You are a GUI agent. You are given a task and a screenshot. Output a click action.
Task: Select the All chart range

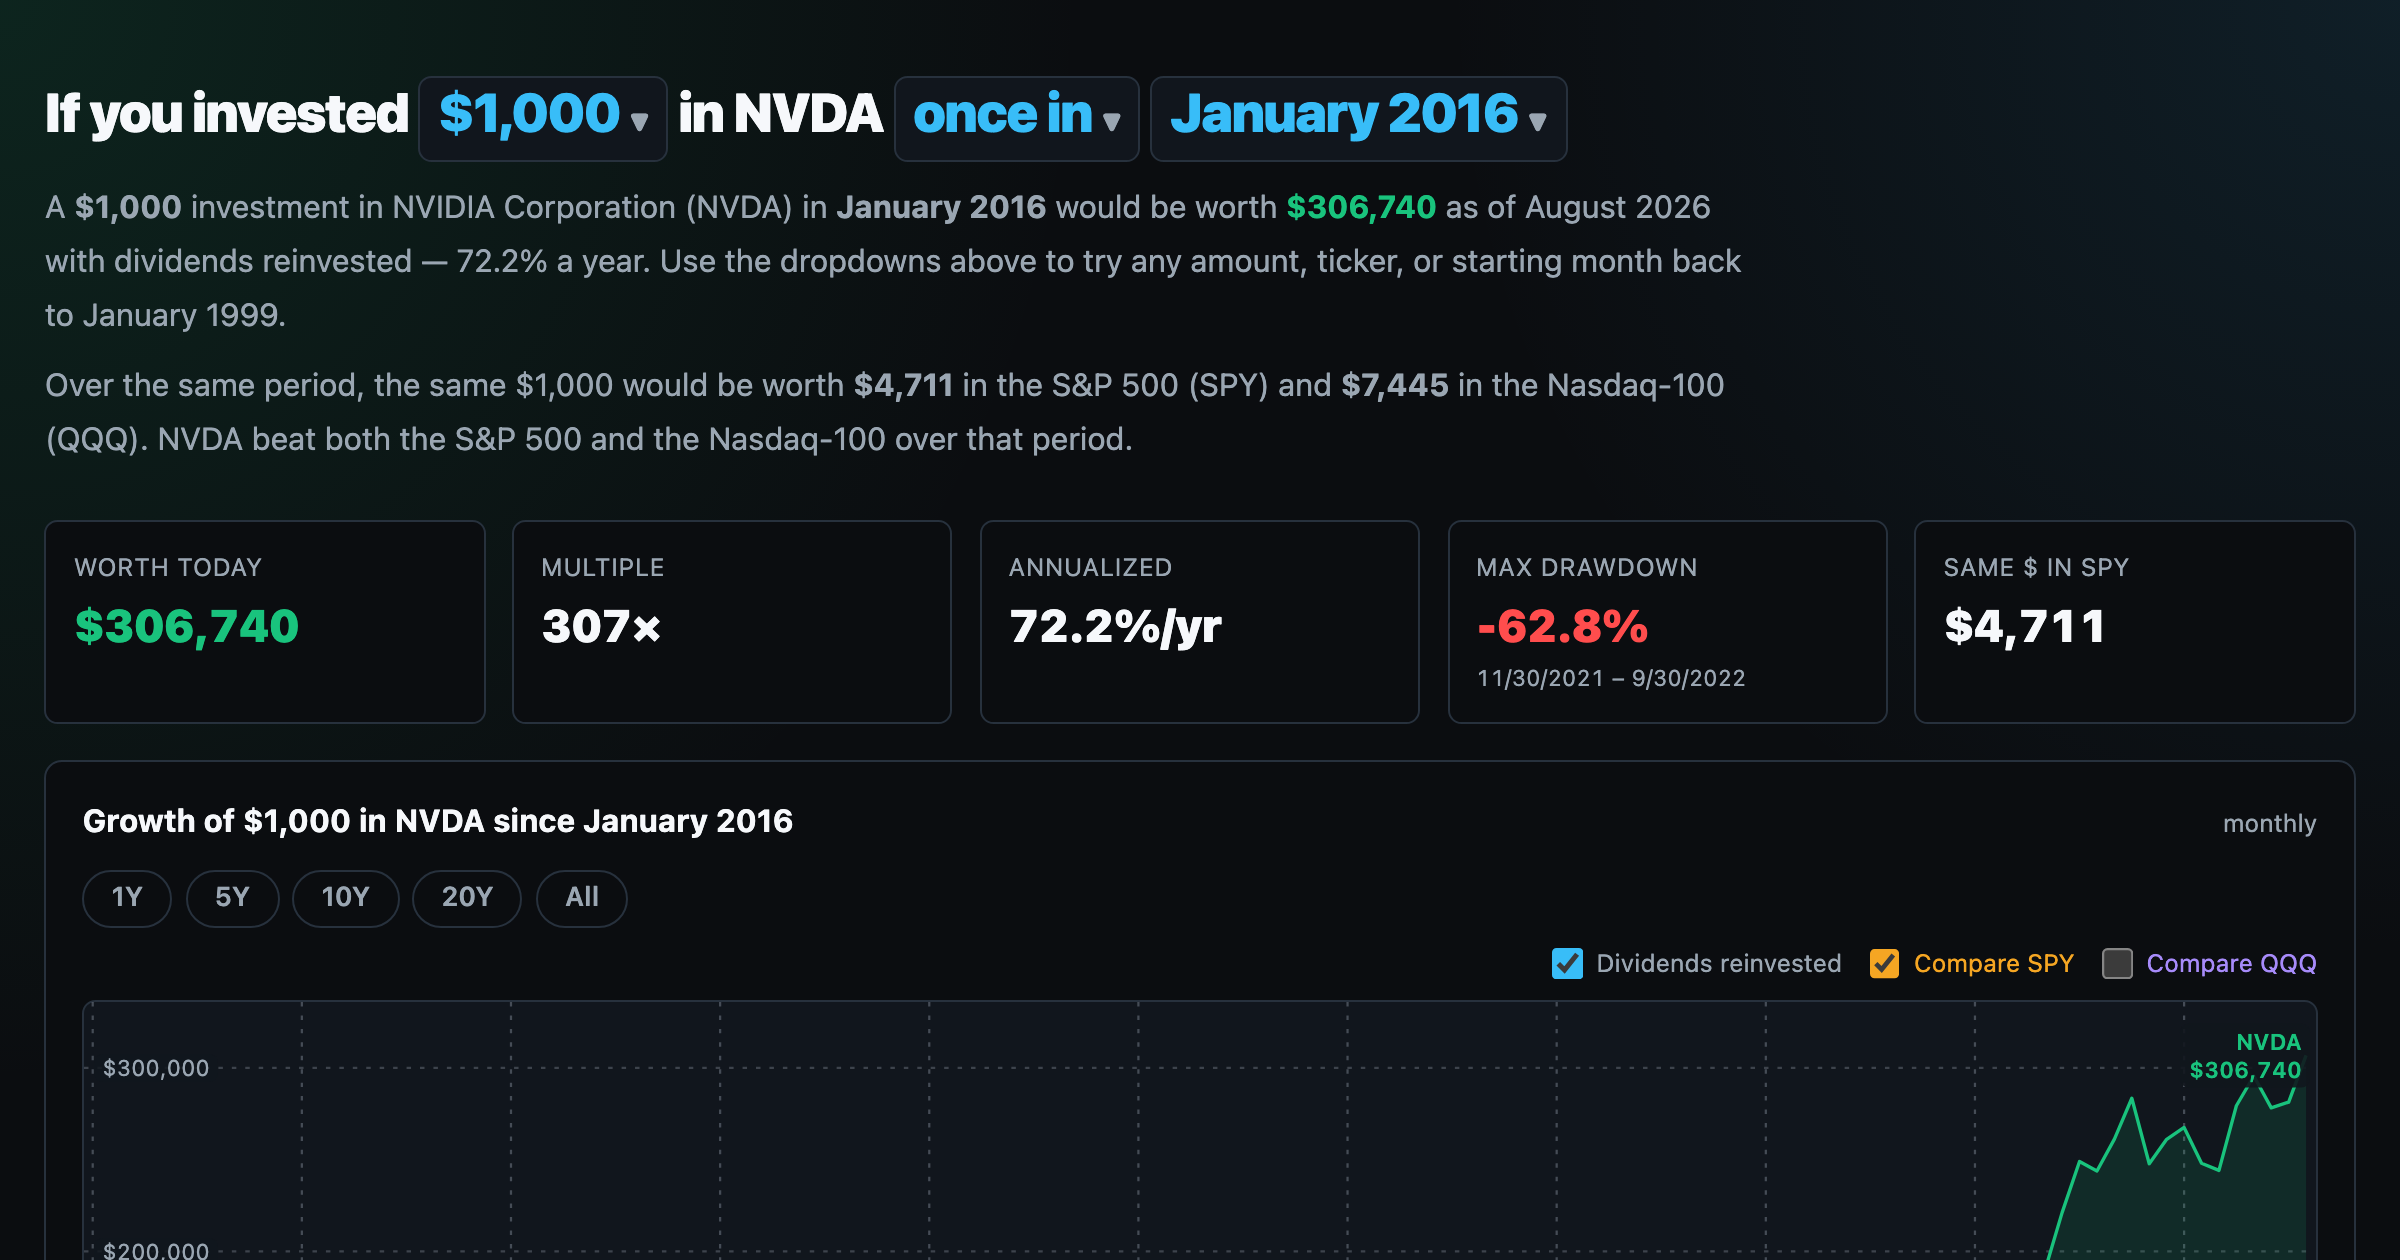(x=582, y=898)
